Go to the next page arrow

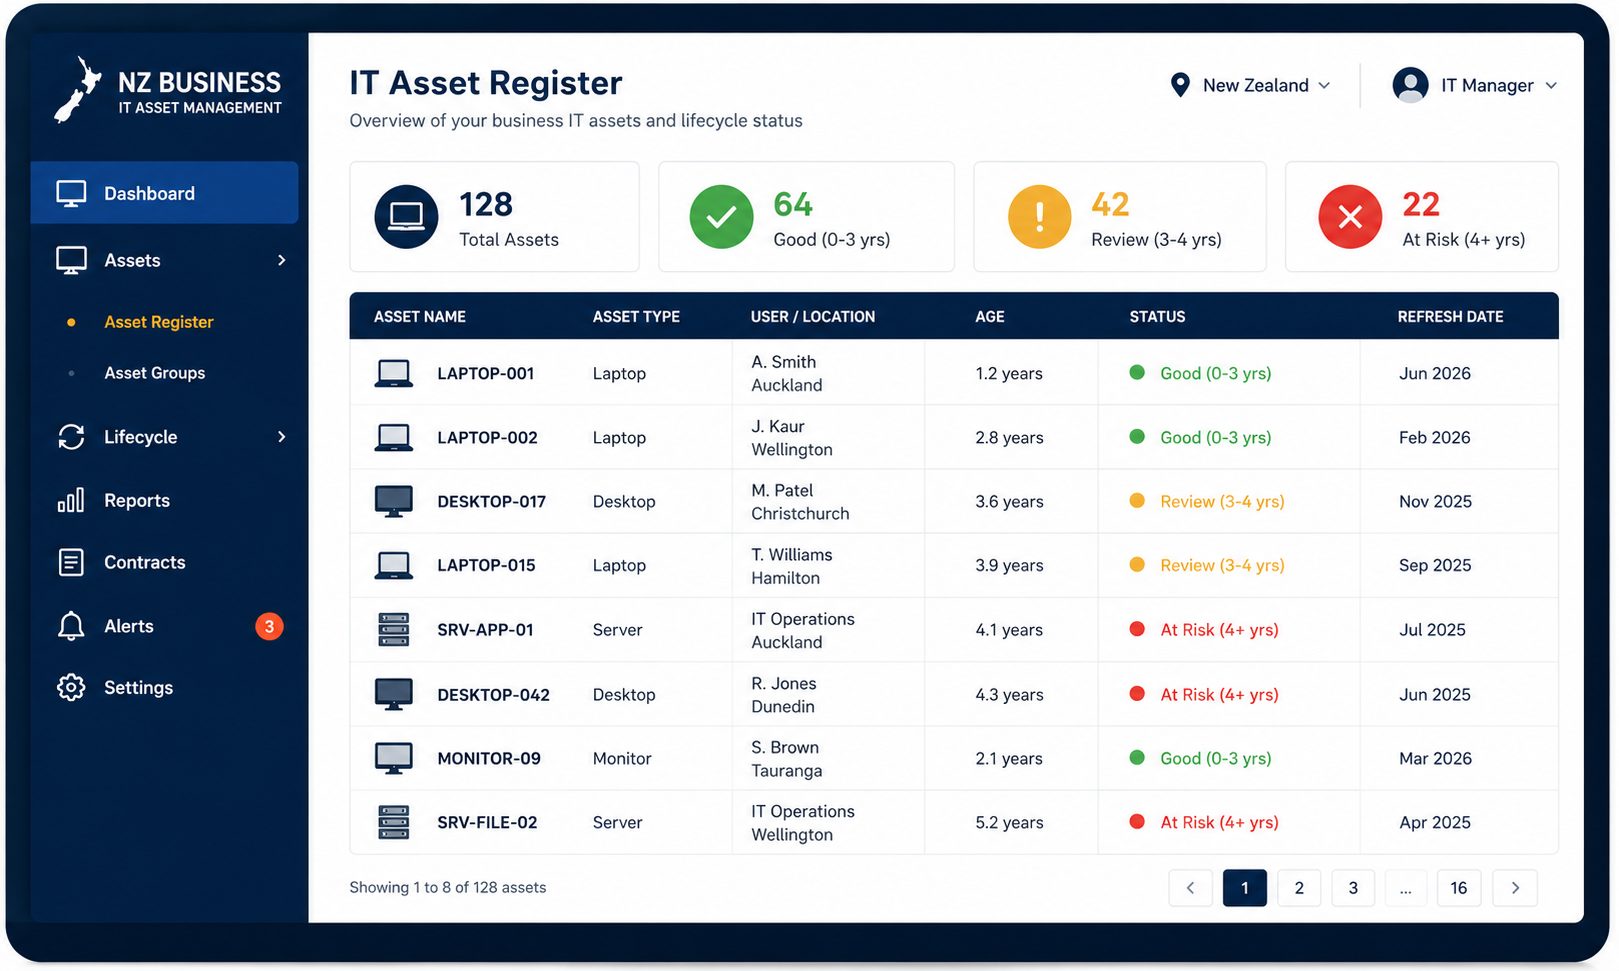(x=1515, y=888)
